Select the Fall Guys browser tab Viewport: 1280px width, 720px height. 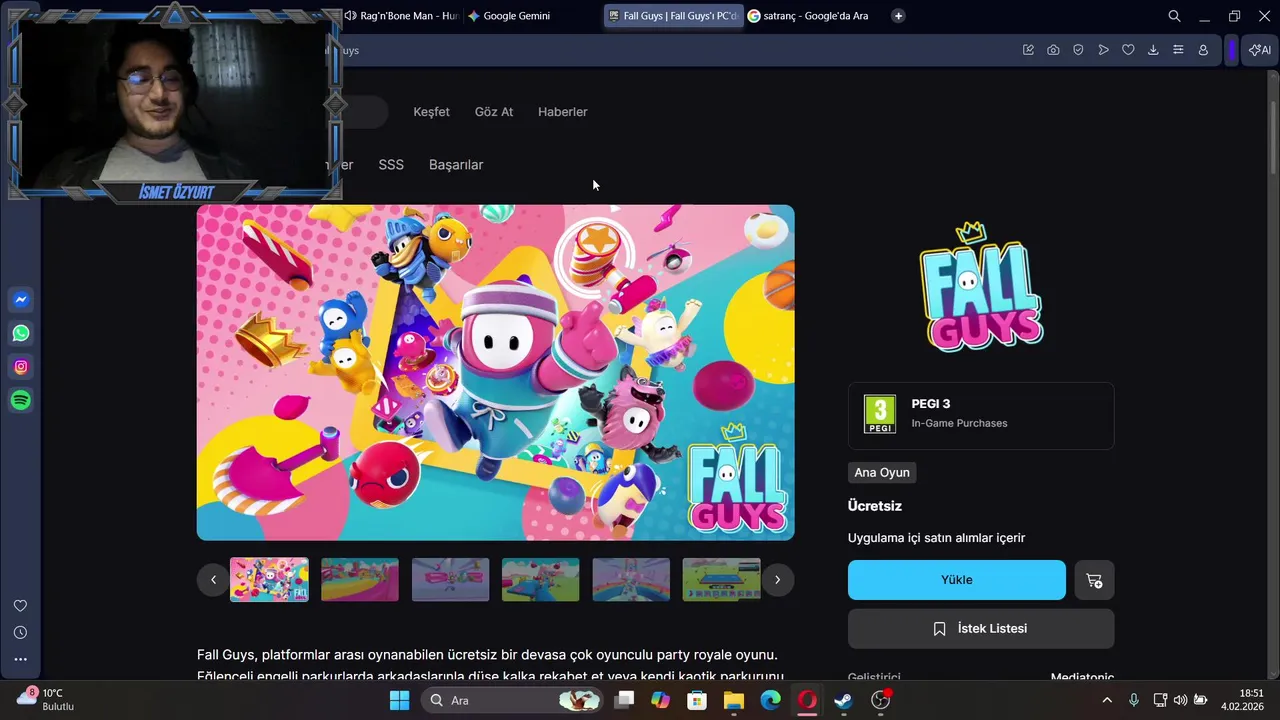click(673, 16)
